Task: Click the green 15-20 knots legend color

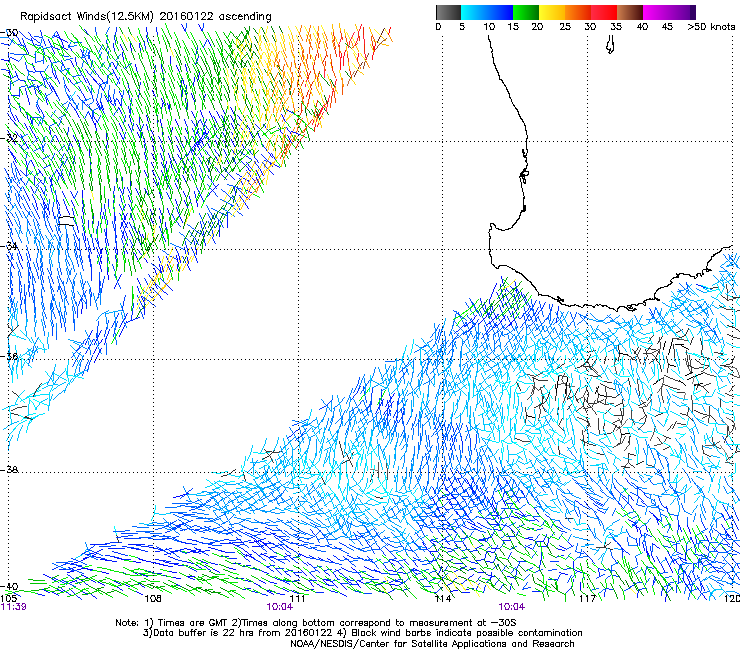Action: click(526, 12)
